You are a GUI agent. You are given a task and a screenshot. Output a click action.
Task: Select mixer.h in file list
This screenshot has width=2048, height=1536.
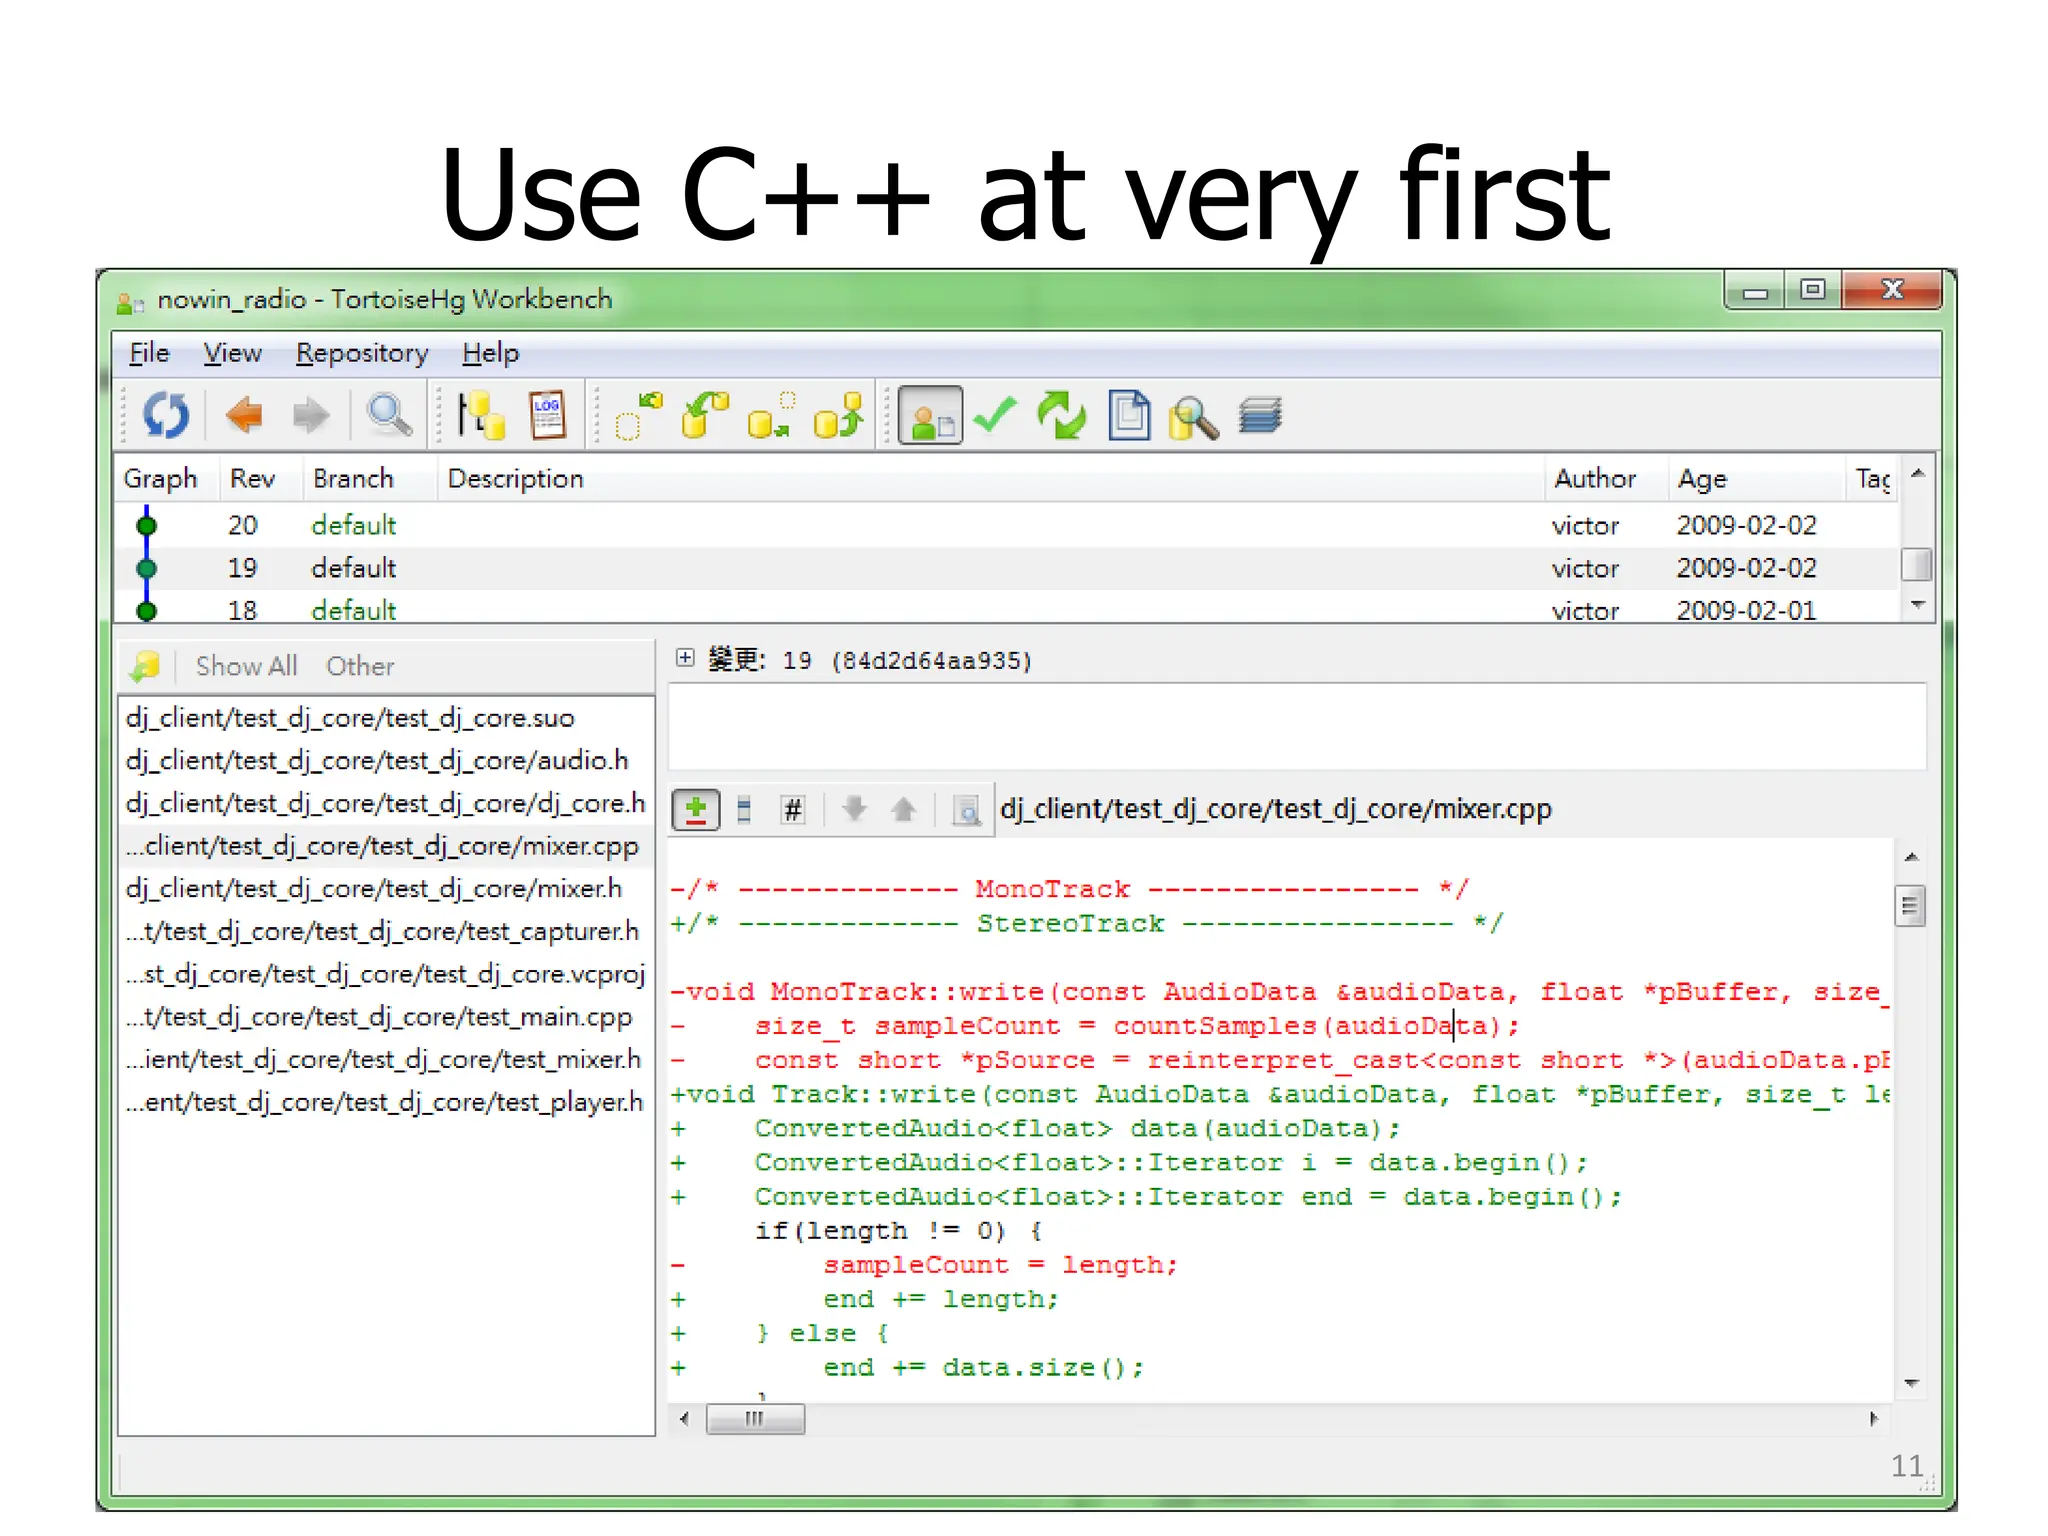[x=386, y=889]
